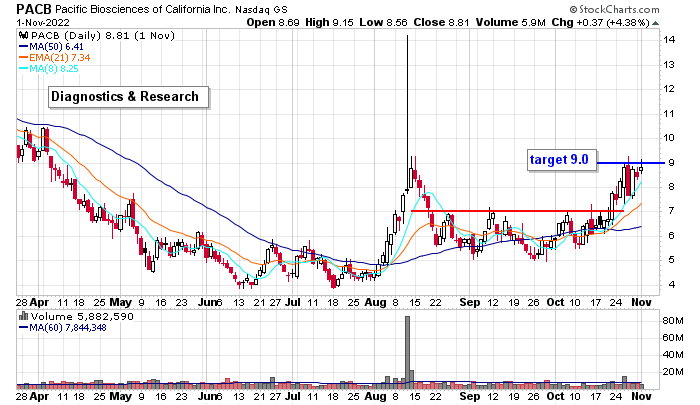
Task: Click the cyan MA(8) legend line marker
Action: pyautogui.click(x=23, y=69)
